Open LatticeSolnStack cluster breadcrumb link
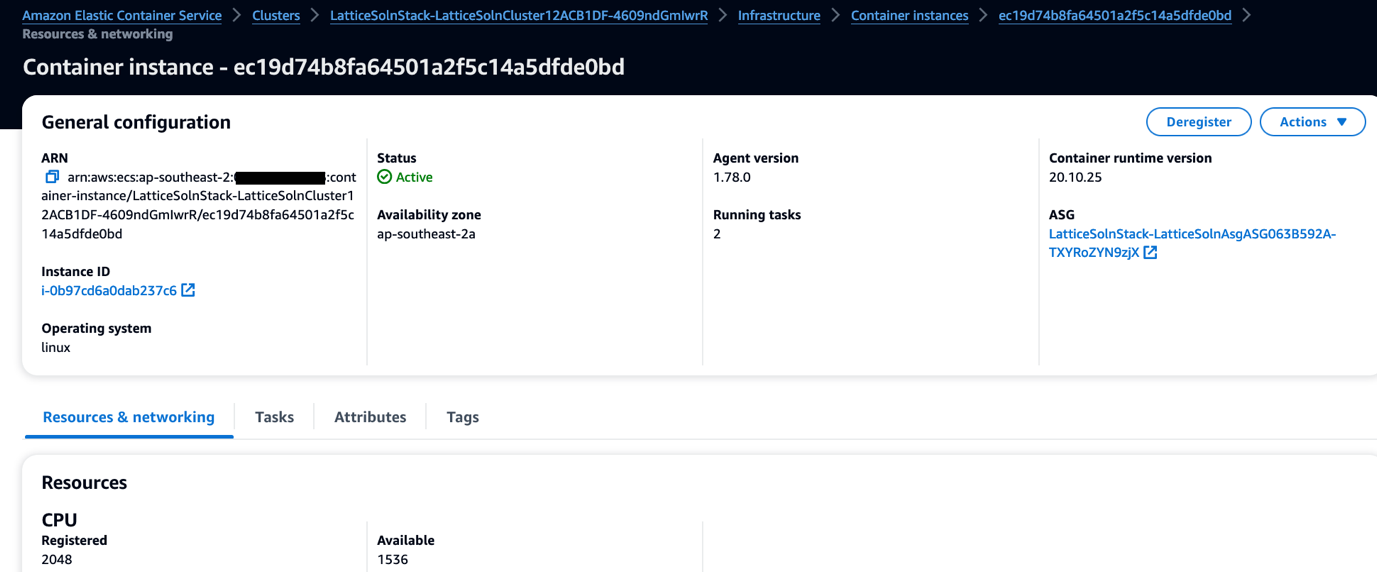 519,15
